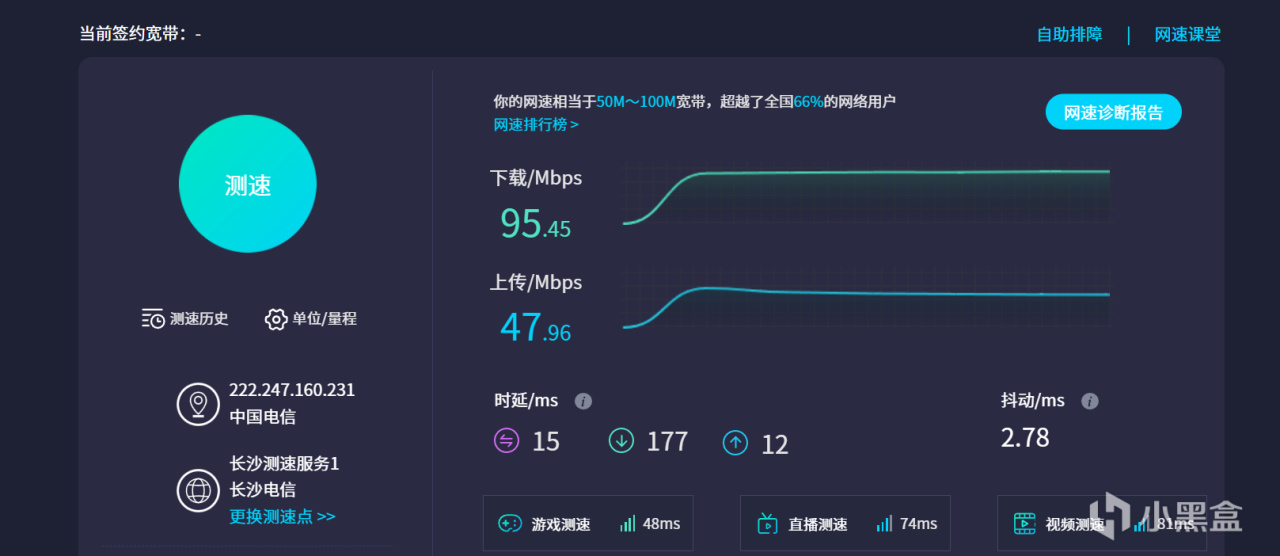Click the 更换测速点 link
This screenshot has height=556, width=1280.
click(282, 517)
